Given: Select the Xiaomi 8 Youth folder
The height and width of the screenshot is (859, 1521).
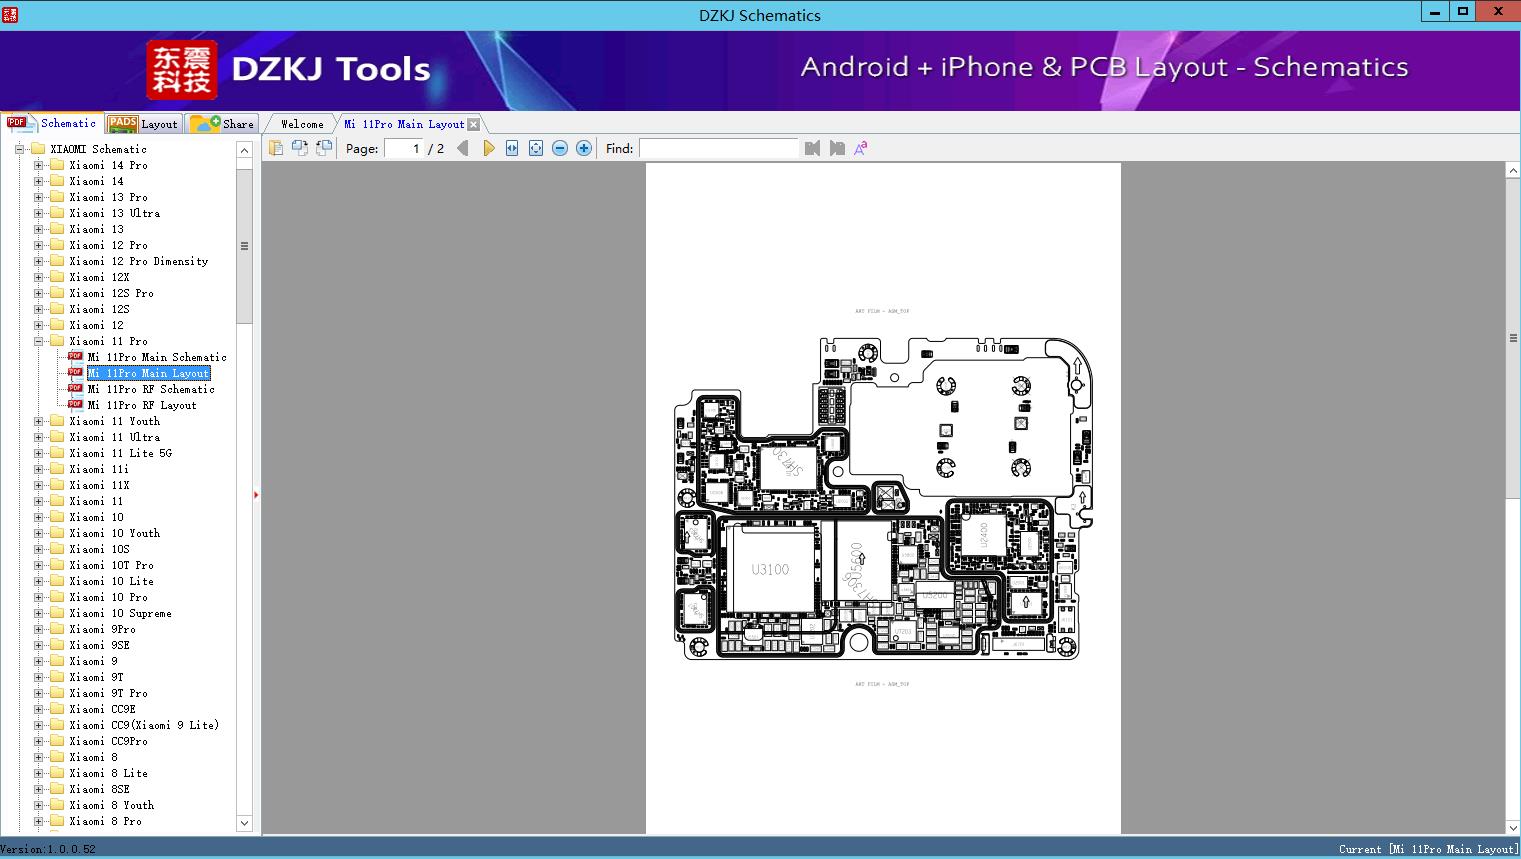Looking at the screenshot, I should (112, 805).
